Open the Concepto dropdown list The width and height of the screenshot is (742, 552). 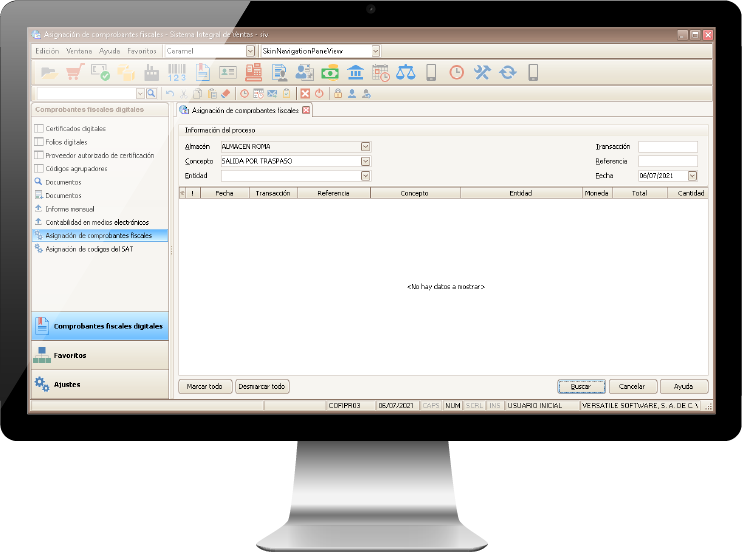click(x=365, y=161)
